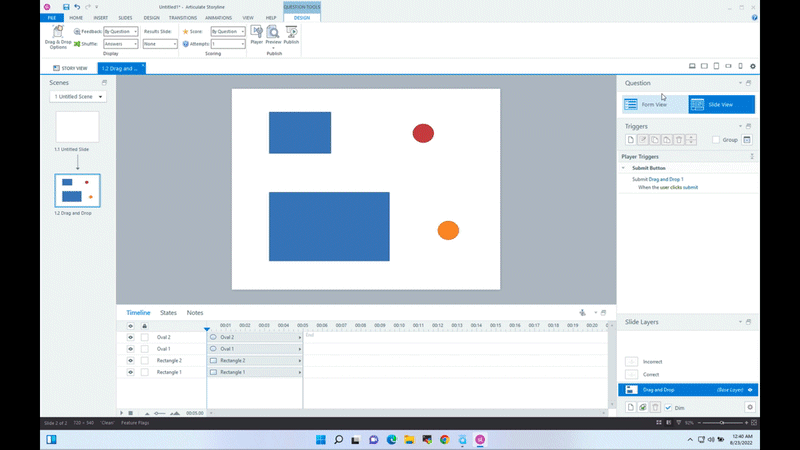Select the 1.1 Untitled Slide thumbnail
The width and height of the screenshot is (800, 450).
coord(77,127)
